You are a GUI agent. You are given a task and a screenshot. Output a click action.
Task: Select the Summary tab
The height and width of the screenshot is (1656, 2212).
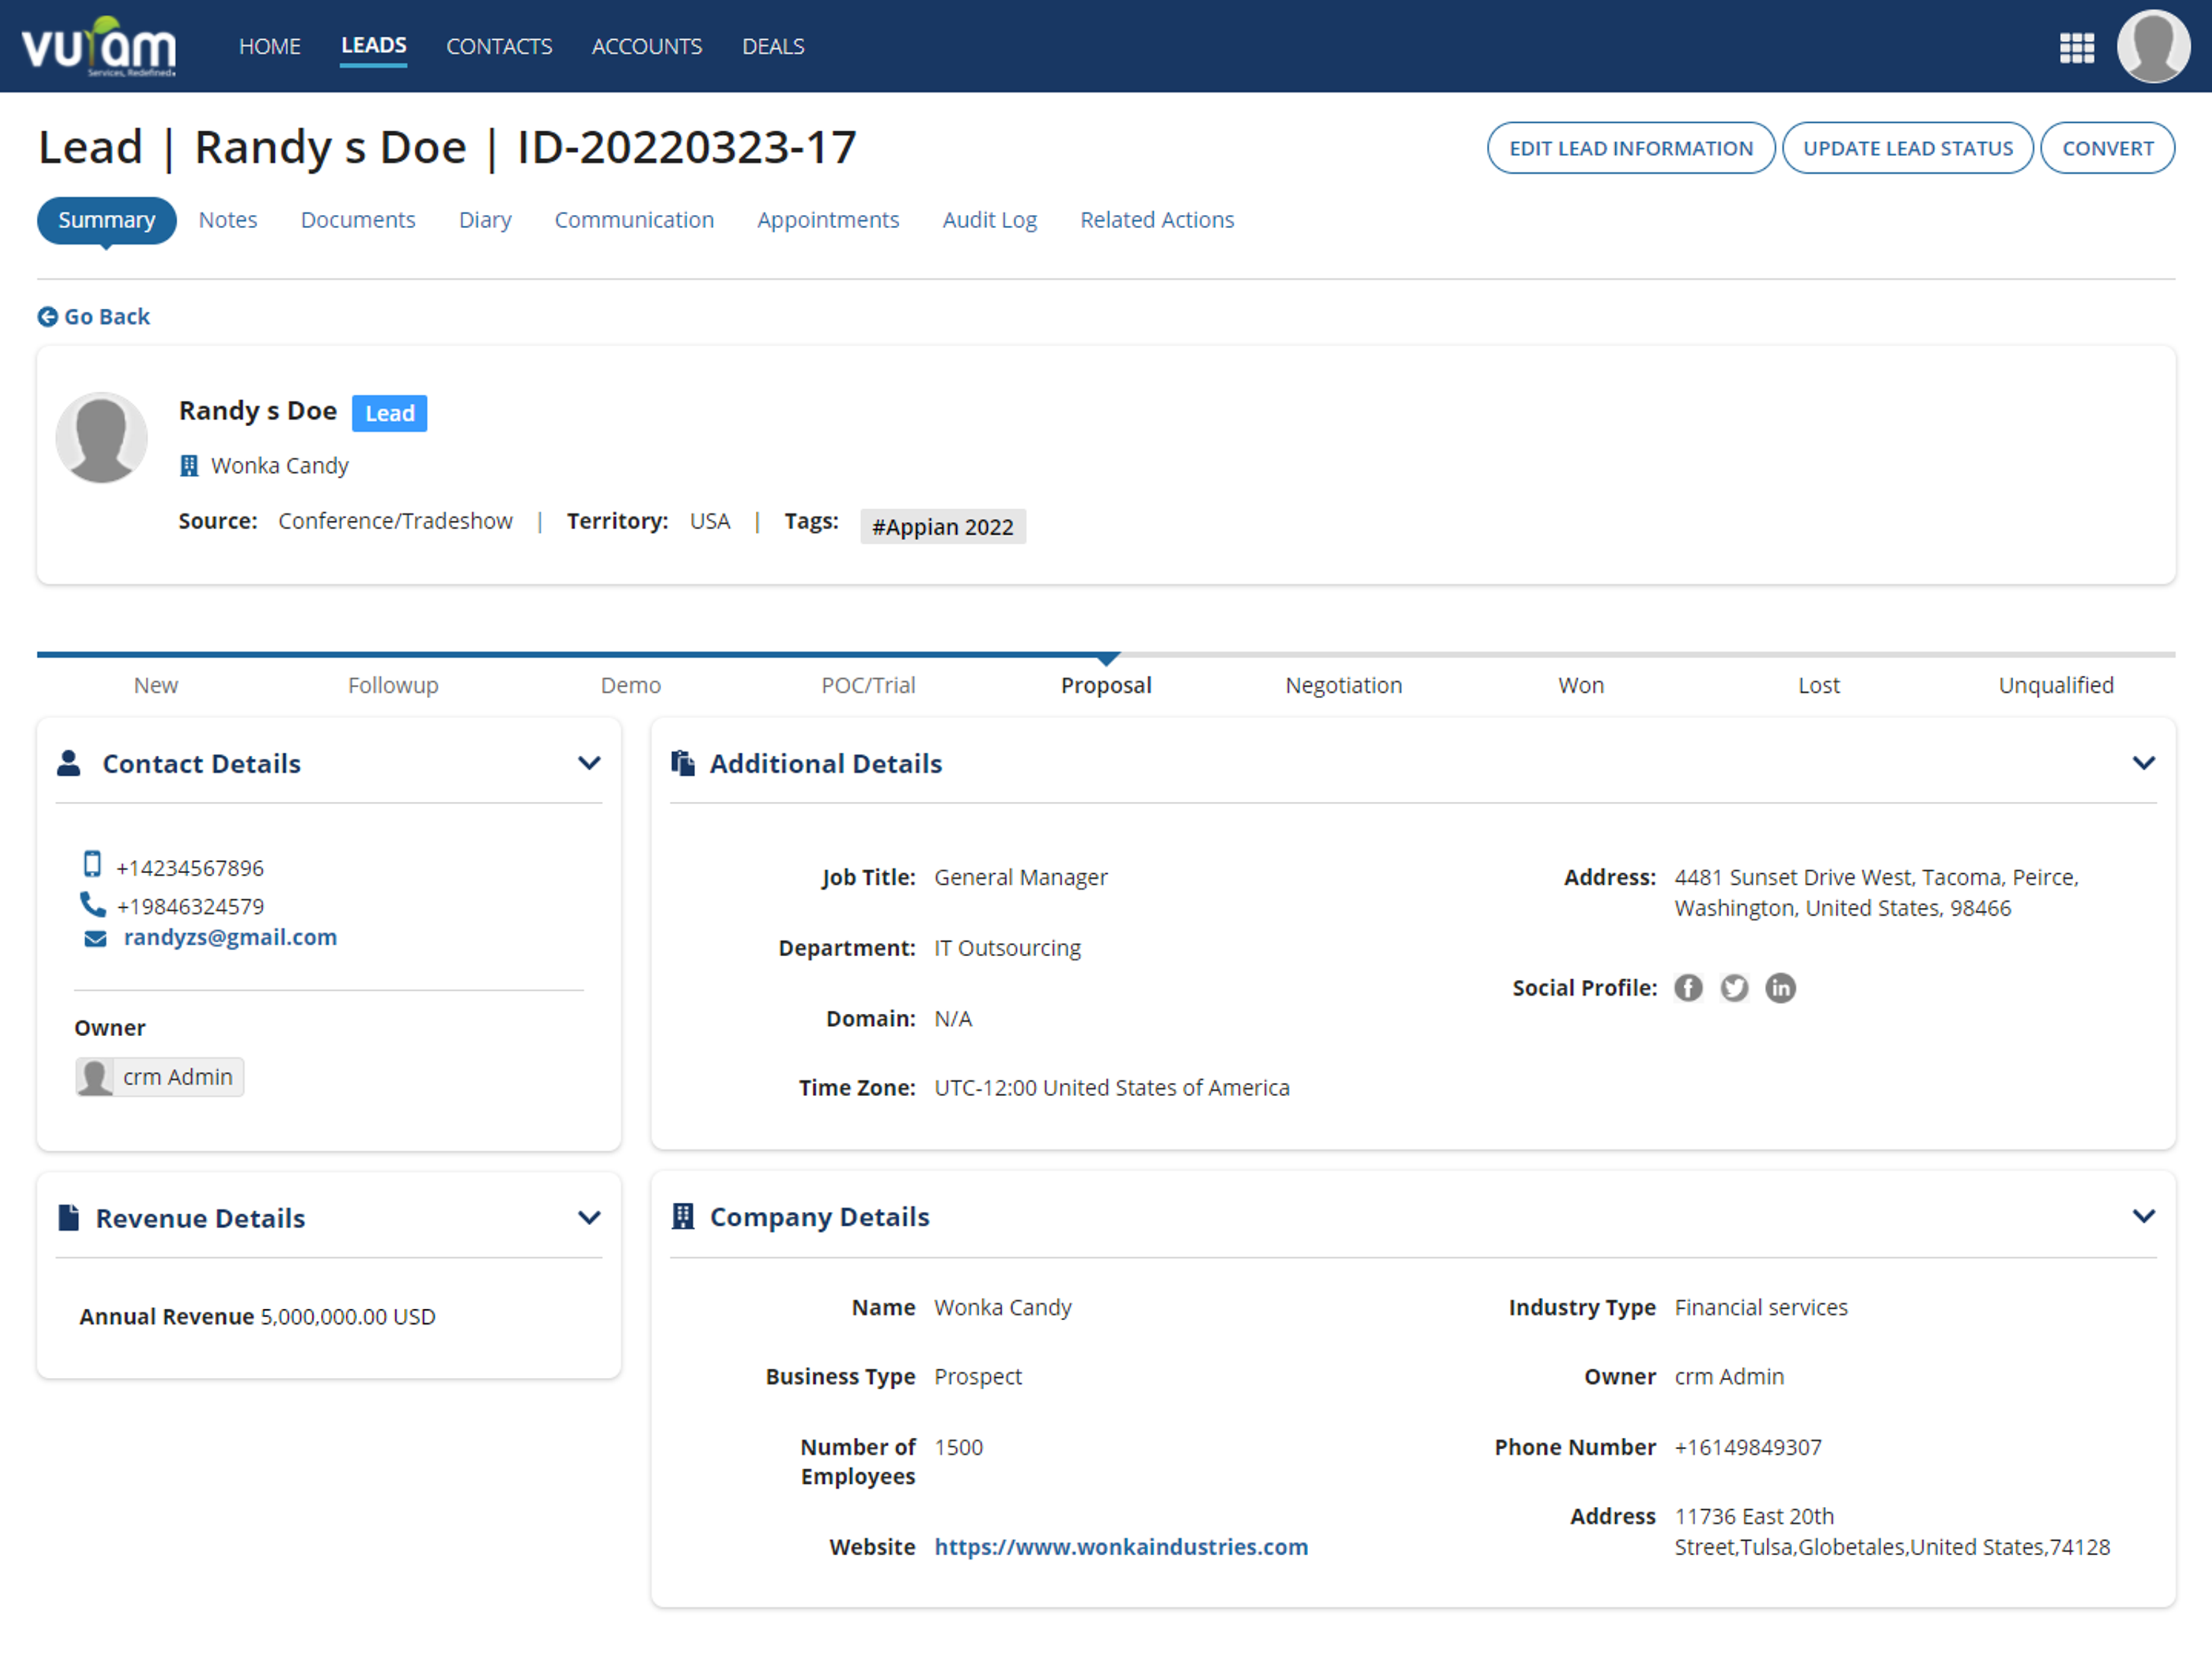(x=107, y=220)
